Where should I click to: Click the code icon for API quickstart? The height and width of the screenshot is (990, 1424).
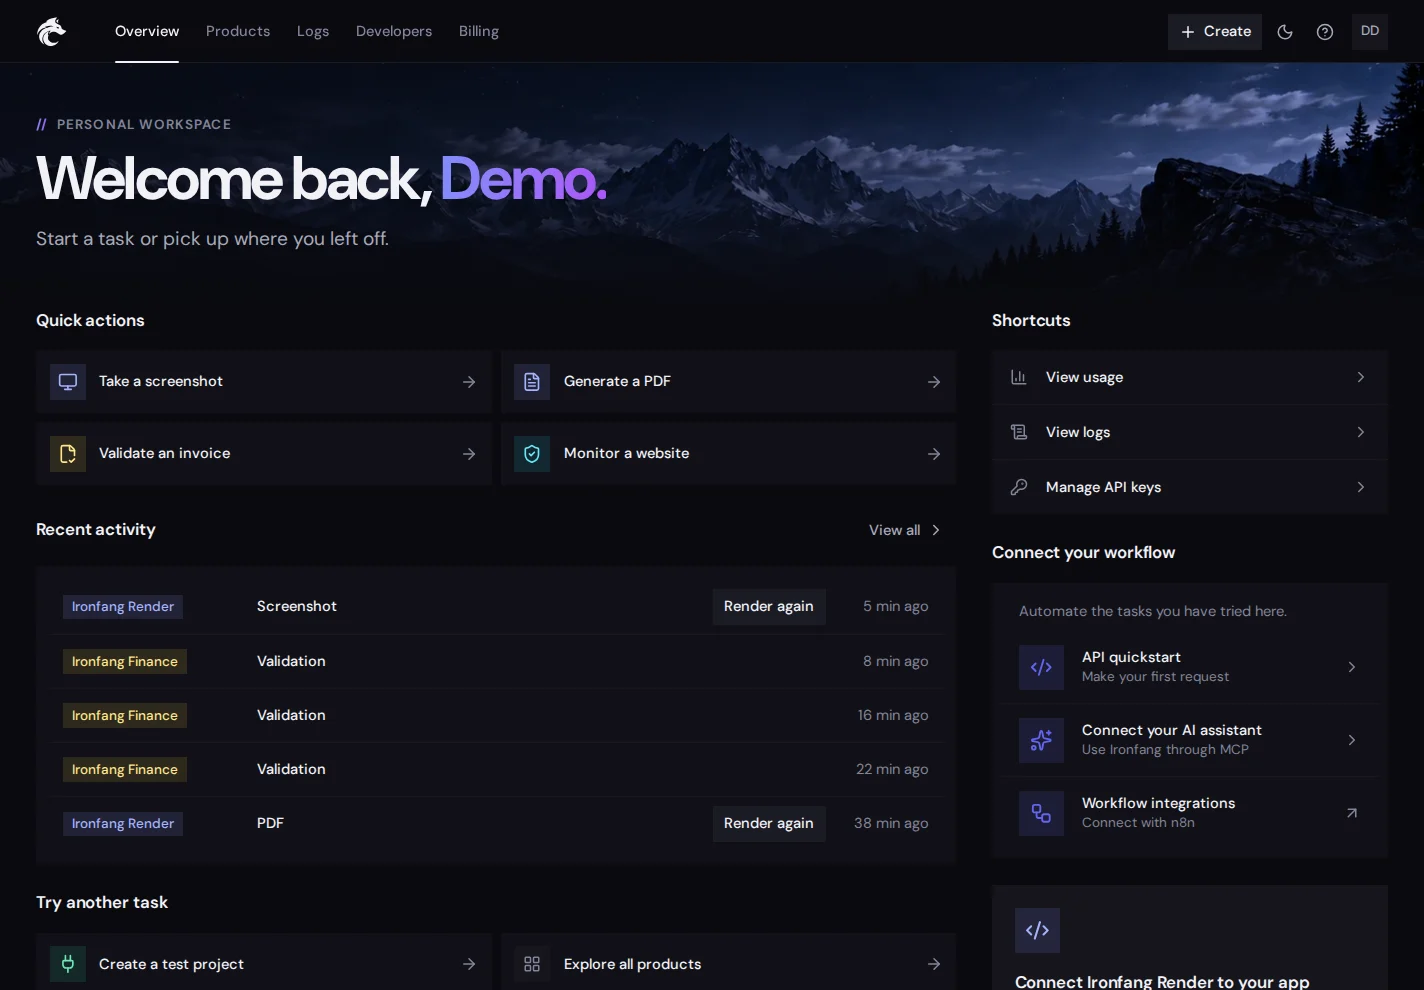pos(1041,667)
